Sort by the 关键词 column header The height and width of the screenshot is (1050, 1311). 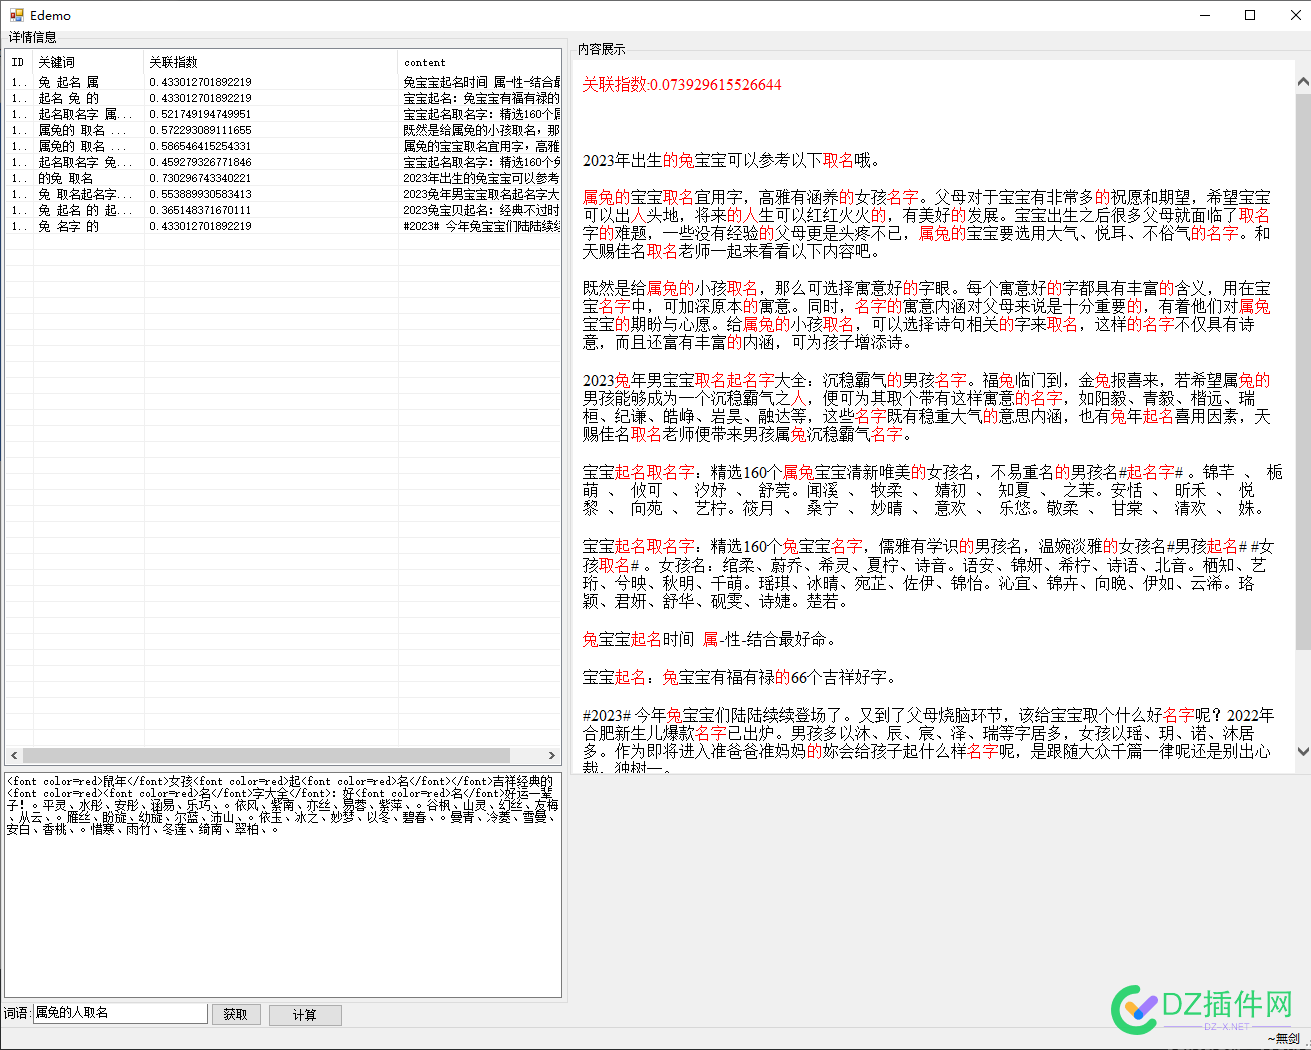[89, 62]
